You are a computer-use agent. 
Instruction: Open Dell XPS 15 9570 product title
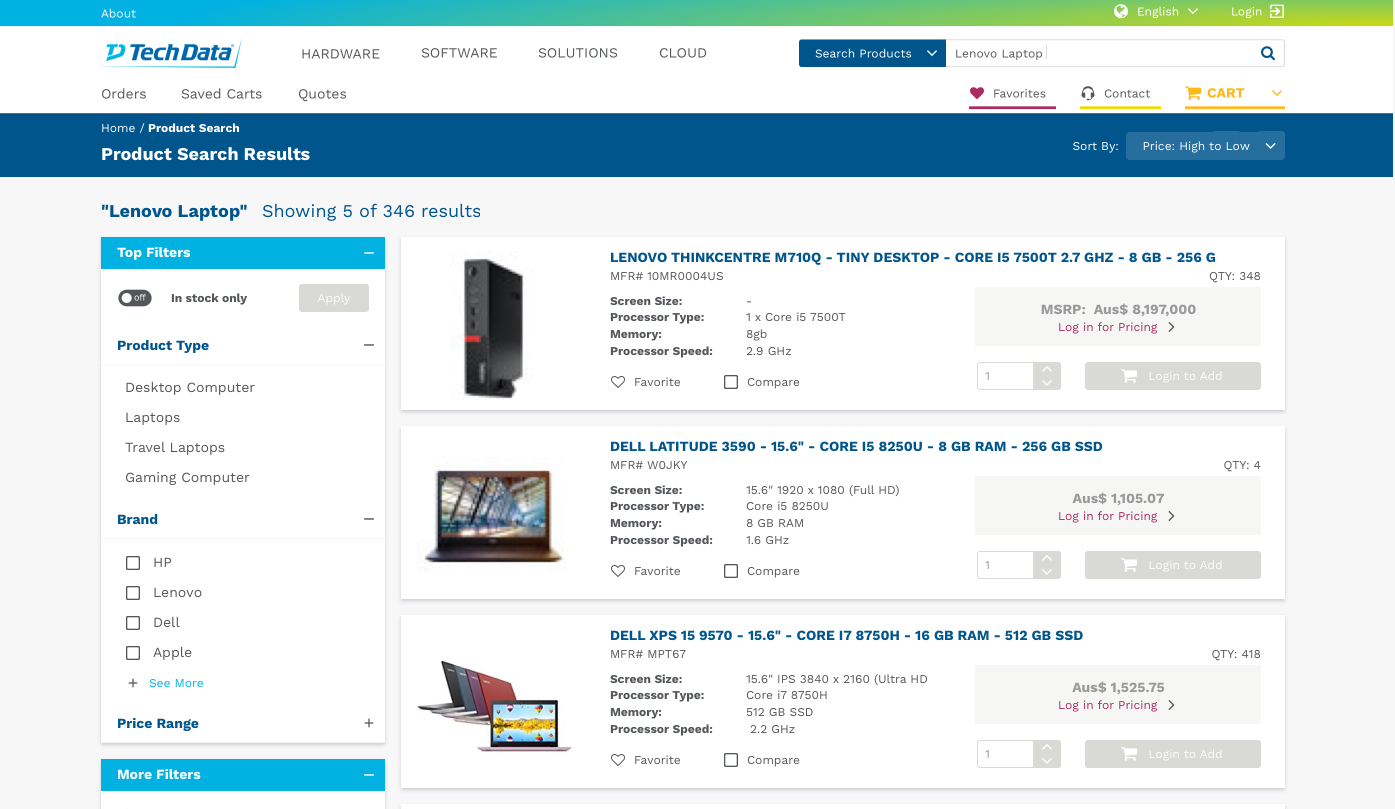[x=846, y=635]
